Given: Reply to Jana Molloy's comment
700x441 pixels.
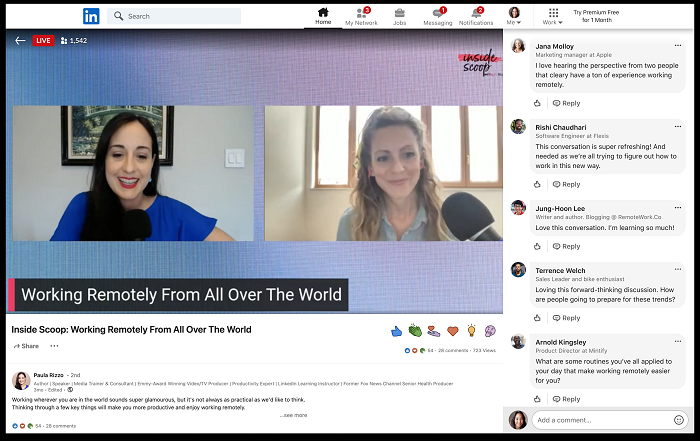Looking at the screenshot, I should point(567,103).
